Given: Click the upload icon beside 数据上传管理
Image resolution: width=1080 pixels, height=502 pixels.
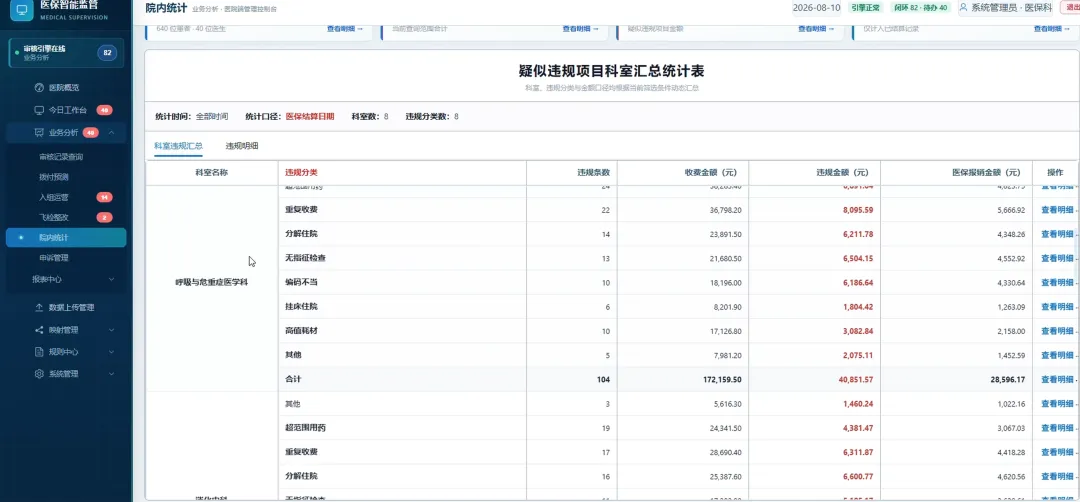Looking at the screenshot, I should (x=39, y=308).
